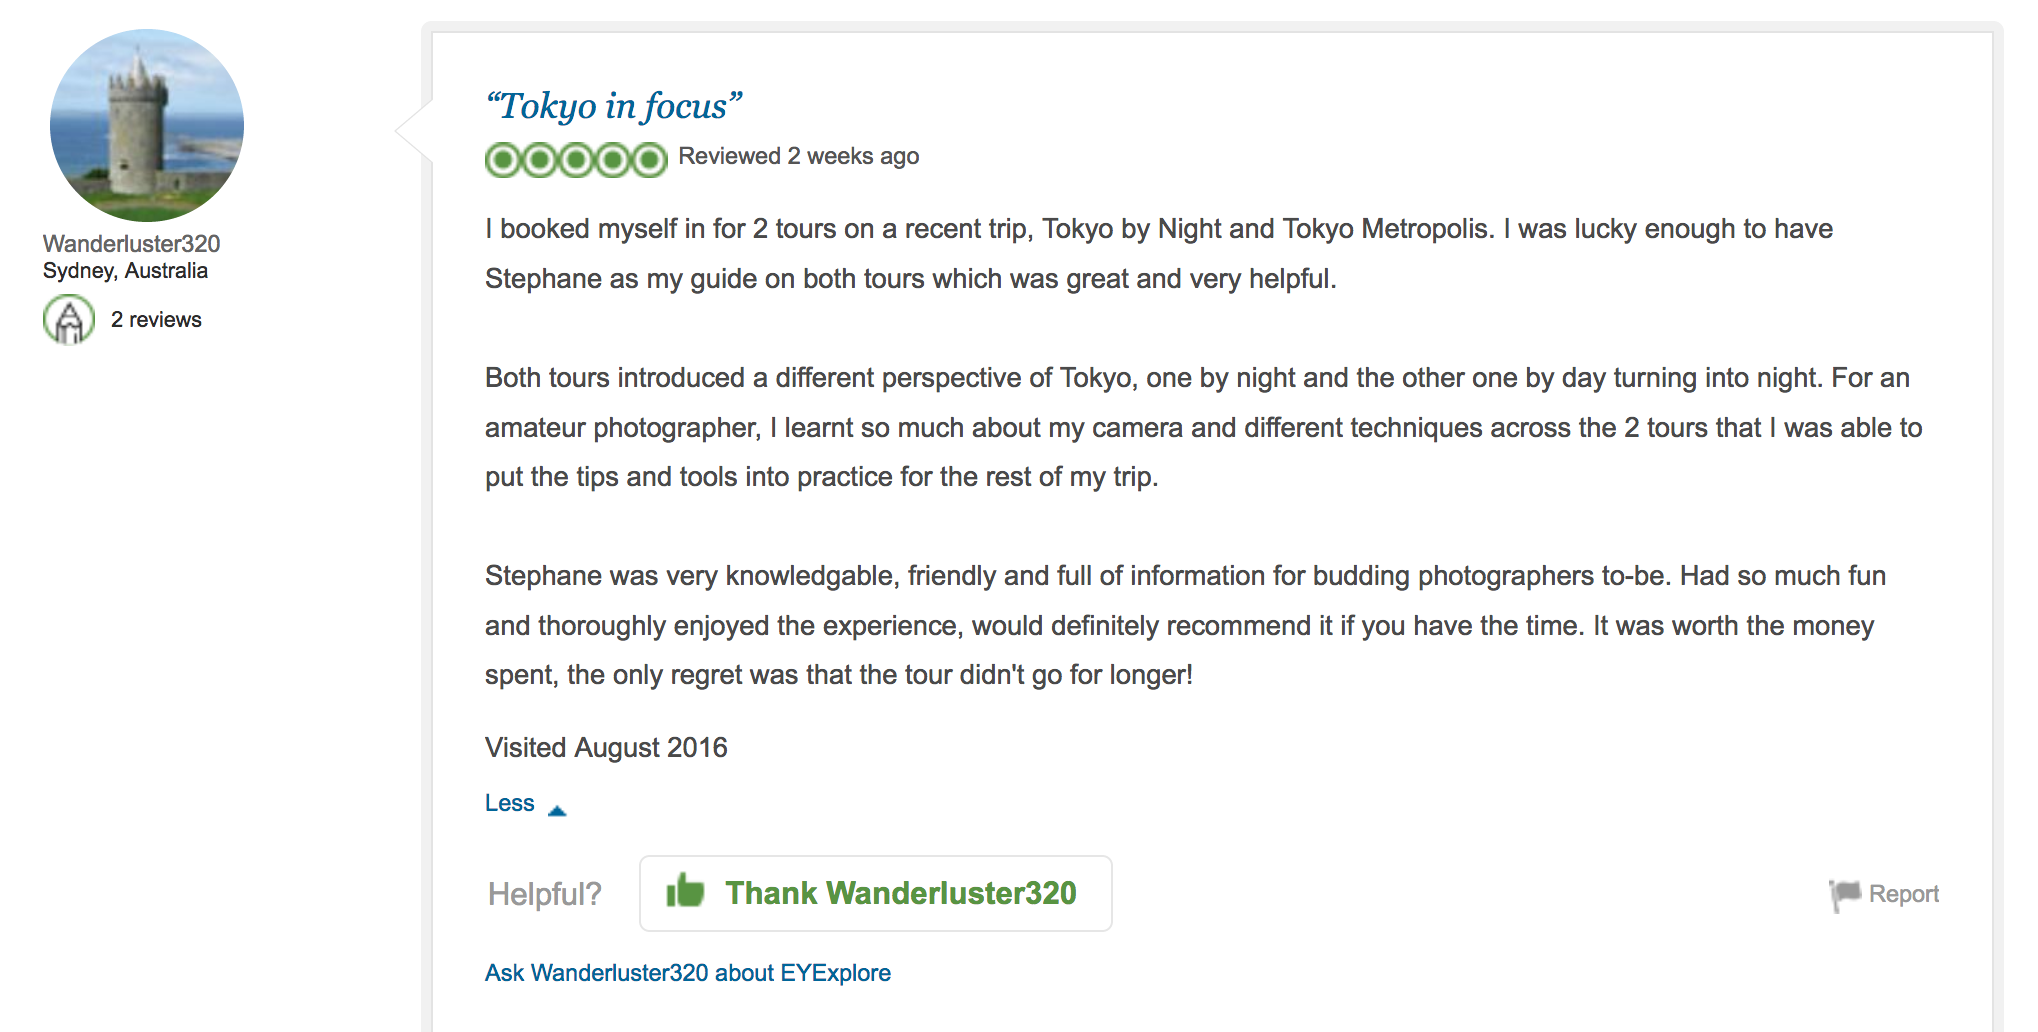
Task: Click the reviewer contributor badge icon
Action: click(69, 320)
